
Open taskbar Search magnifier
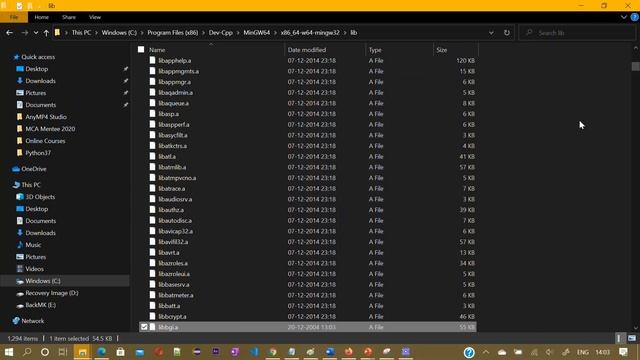[x=27, y=352]
